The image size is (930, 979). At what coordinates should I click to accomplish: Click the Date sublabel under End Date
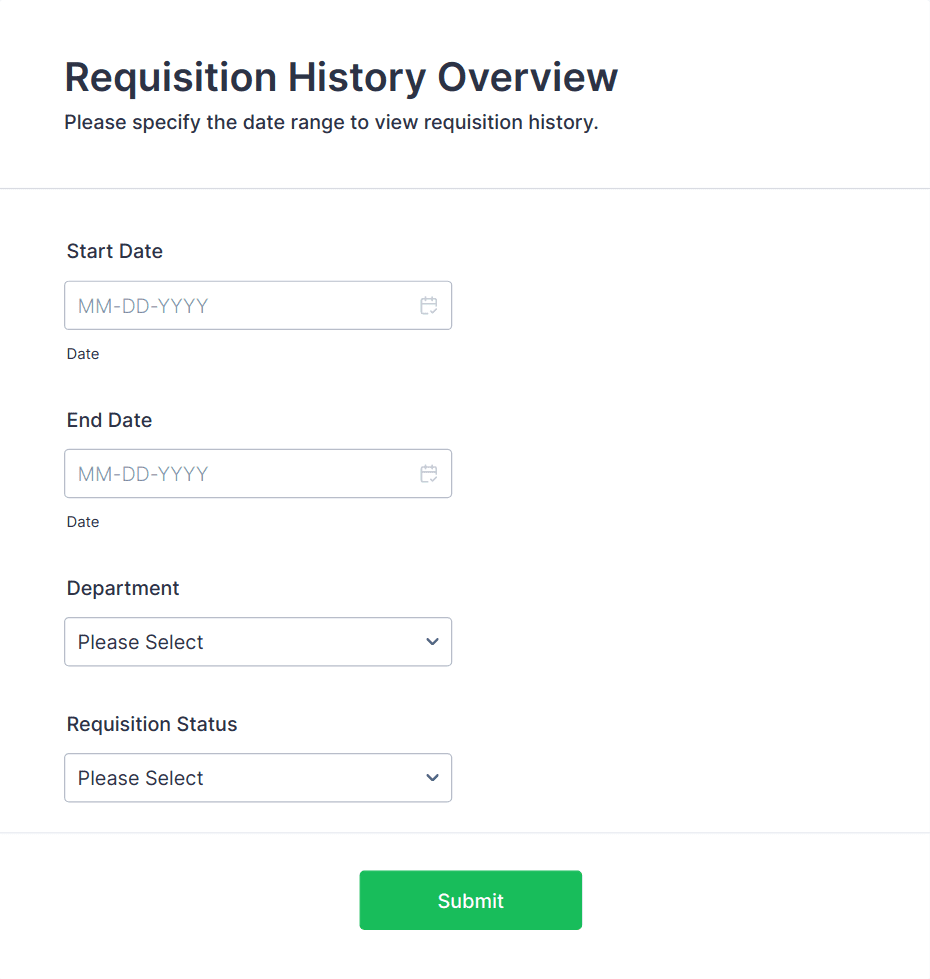[83, 522]
